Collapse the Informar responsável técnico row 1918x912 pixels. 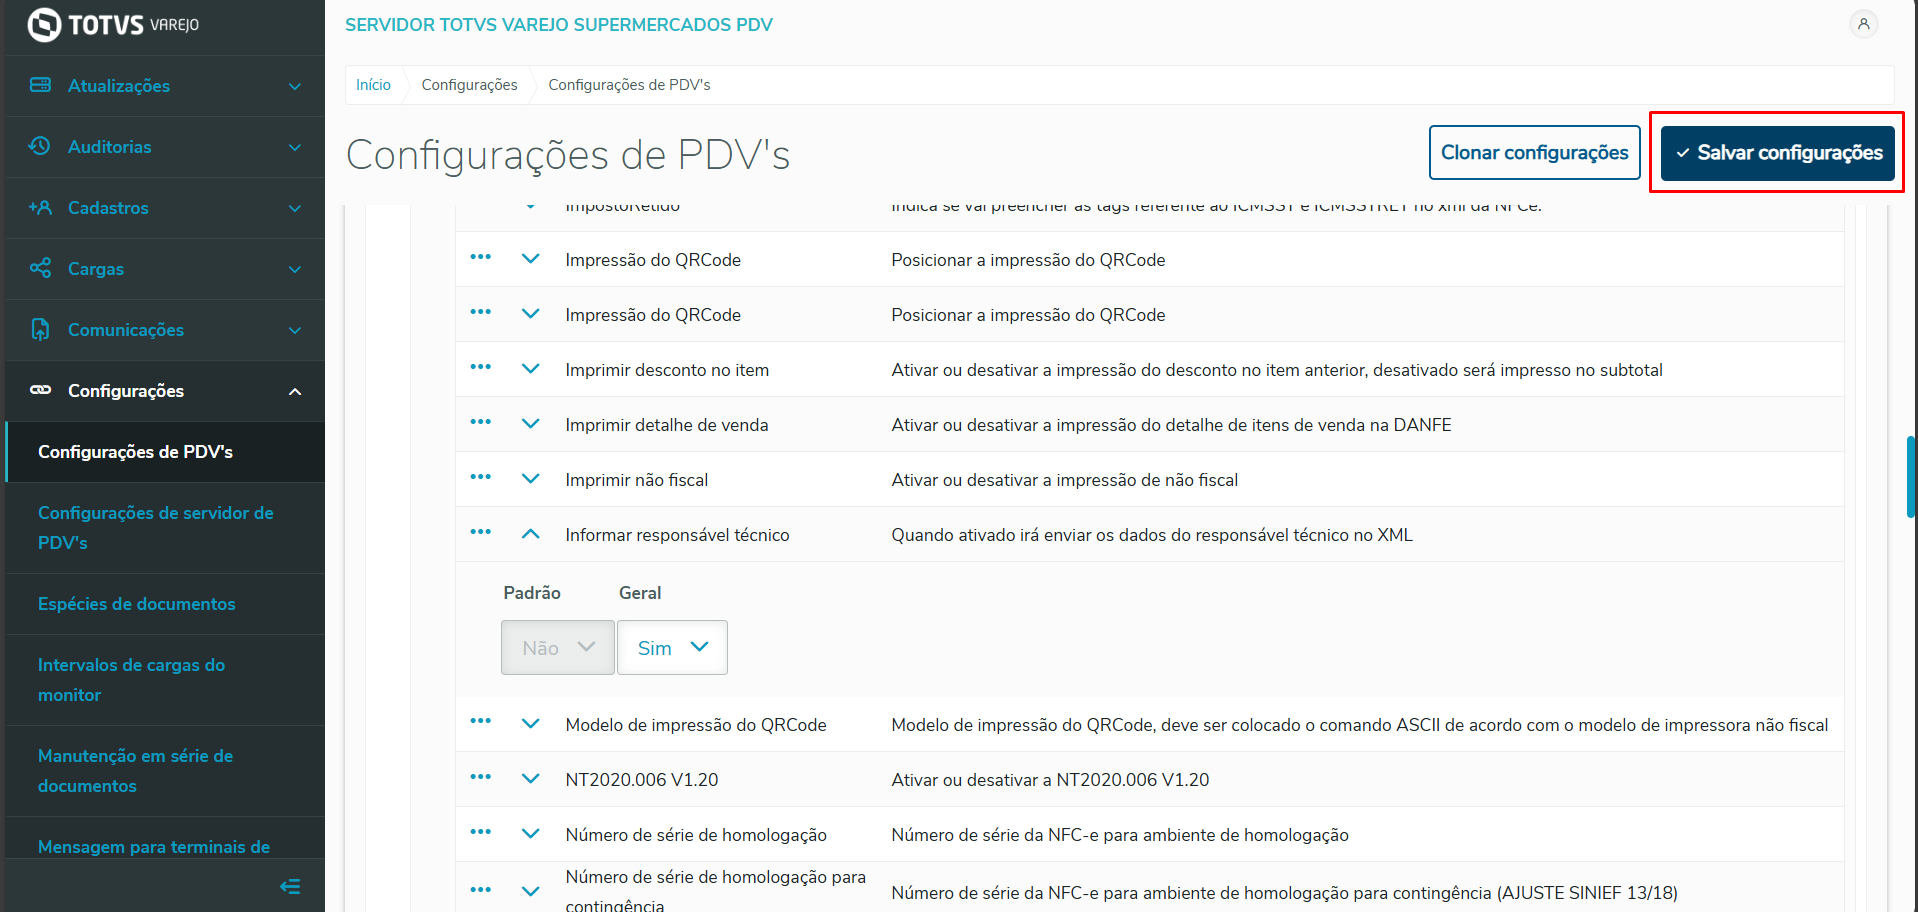click(x=531, y=534)
